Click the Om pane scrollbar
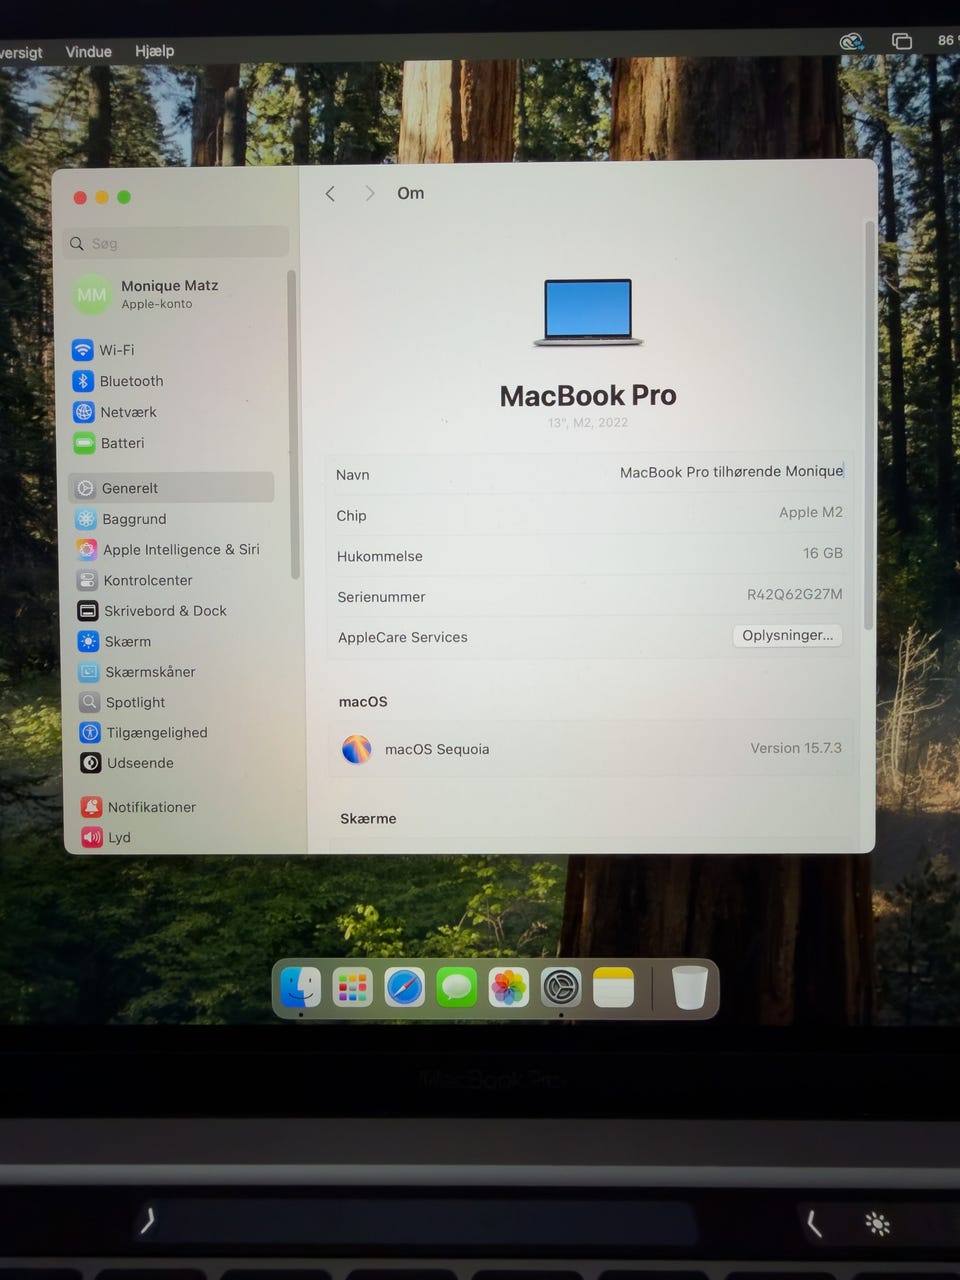The height and width of the screenshot is (1280, 960). (869, 425)
